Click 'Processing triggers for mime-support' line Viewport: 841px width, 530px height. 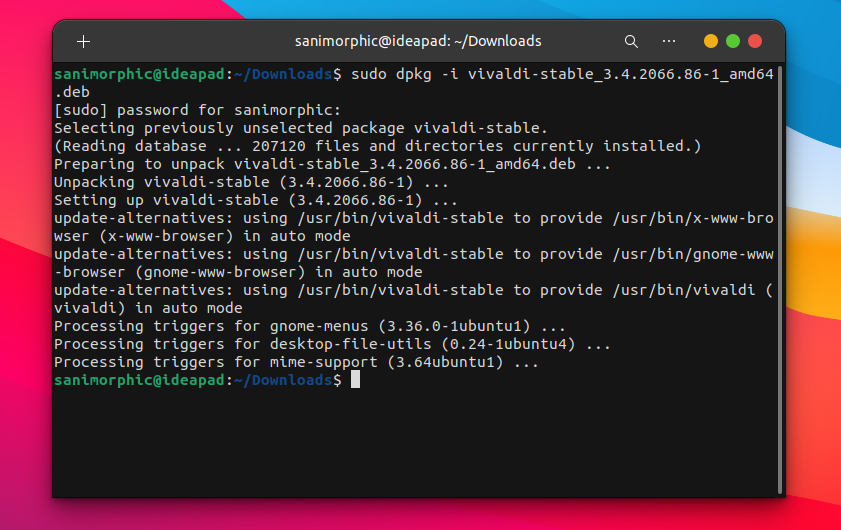[296, 362]
